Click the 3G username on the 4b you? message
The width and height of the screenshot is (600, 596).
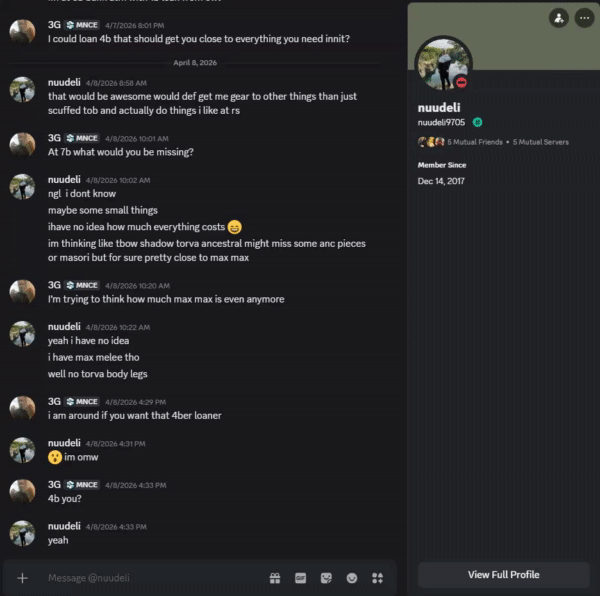[54, 485]
